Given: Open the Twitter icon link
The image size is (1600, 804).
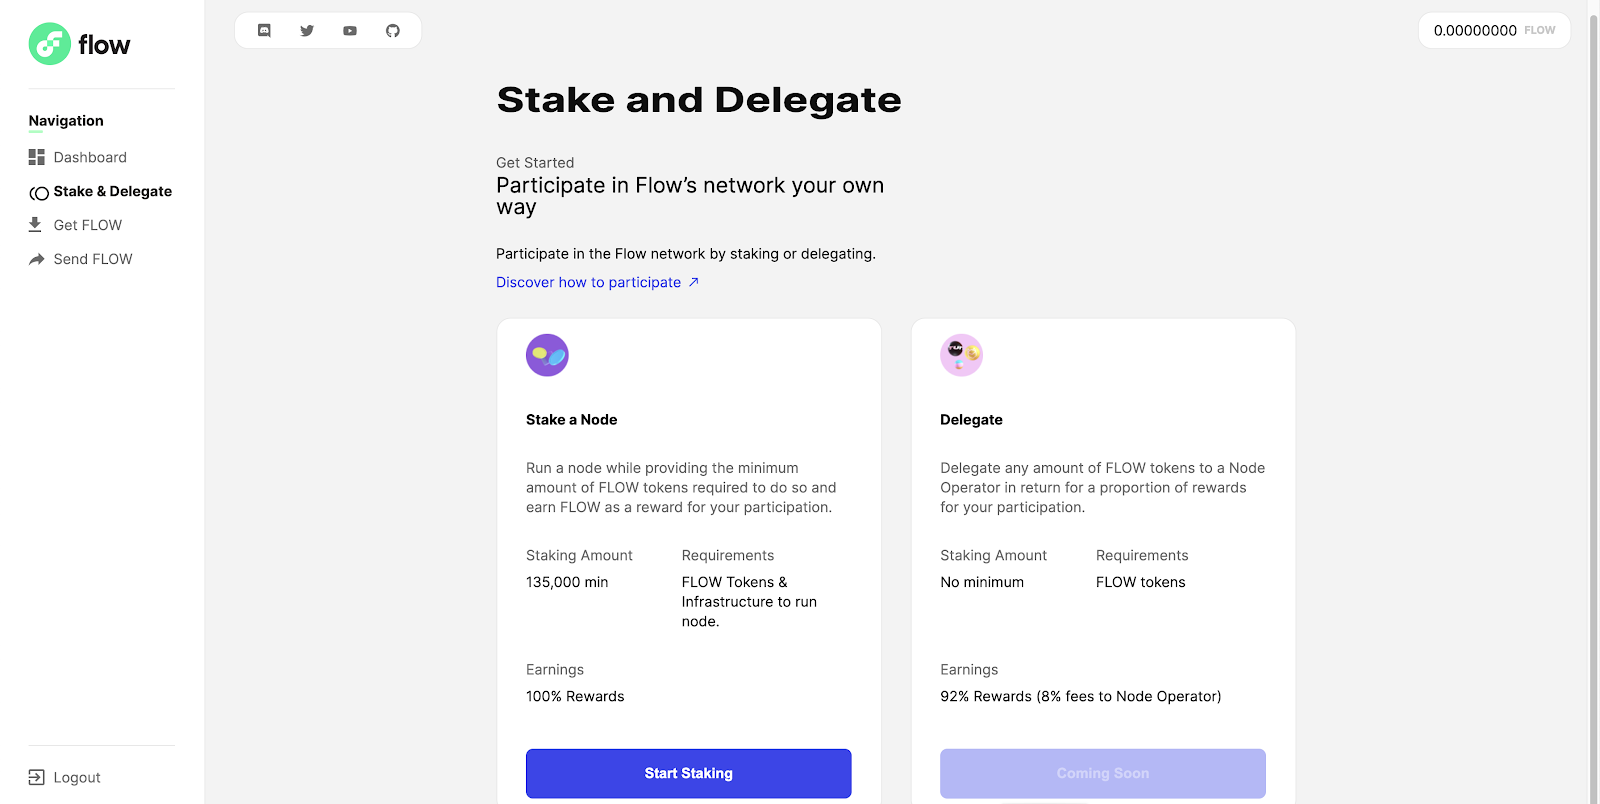Looking at the screenshot, I should pyautogui.click(x=307, y=31).
